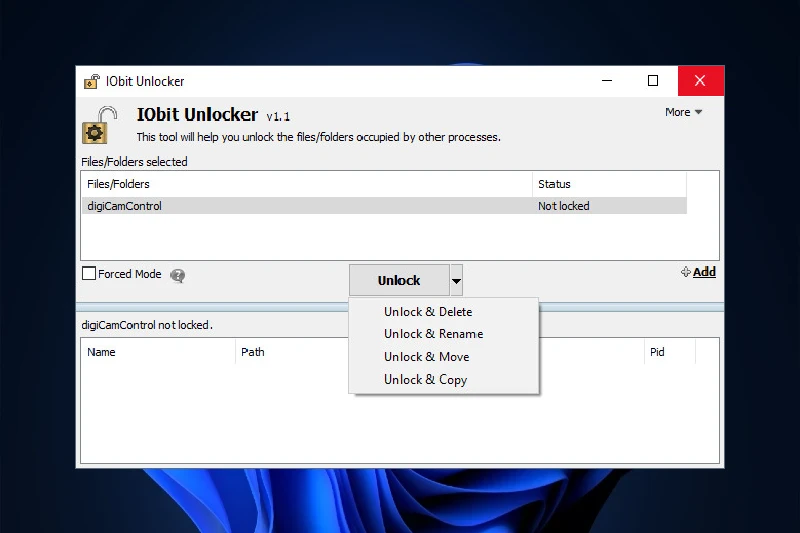Select the digiCamControl row
This screenshot has width=800, height=533.
pos(384,206)
